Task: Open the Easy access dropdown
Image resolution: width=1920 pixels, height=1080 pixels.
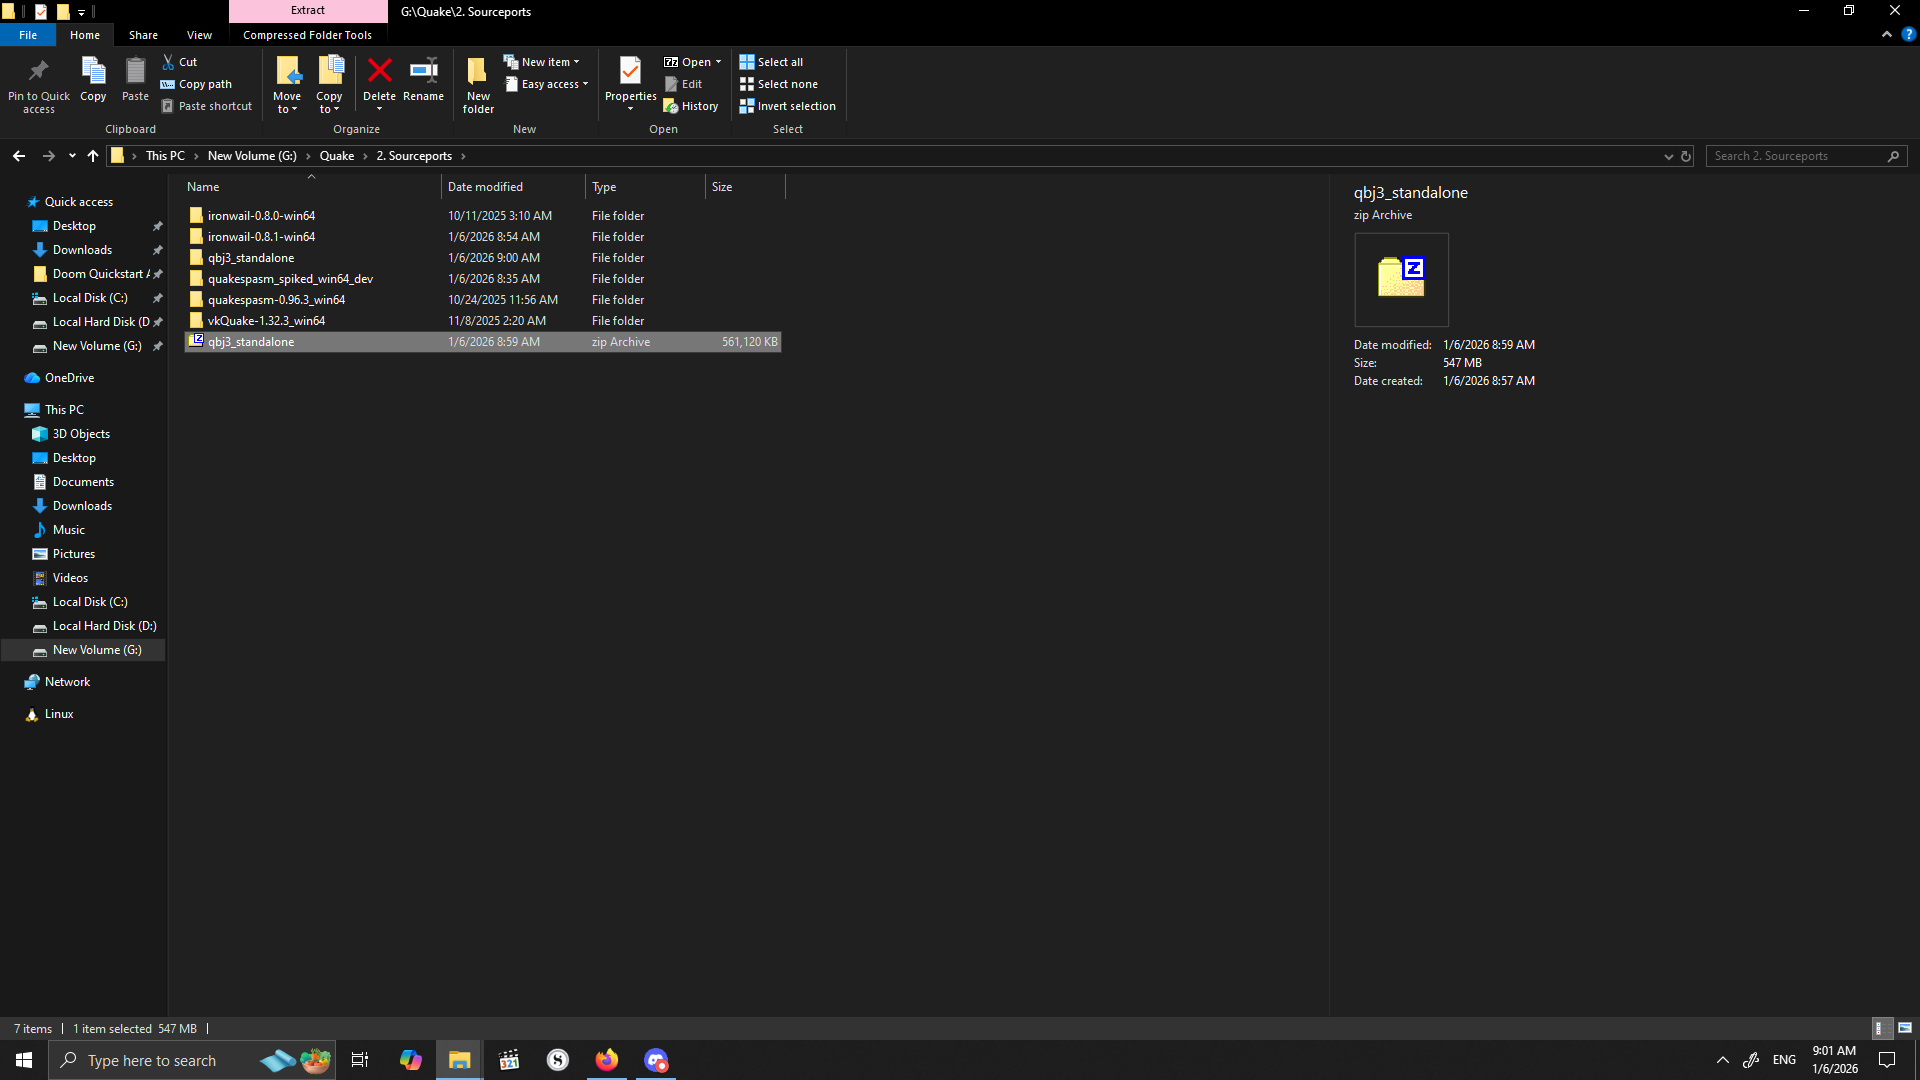Action: tap(547, 84)
